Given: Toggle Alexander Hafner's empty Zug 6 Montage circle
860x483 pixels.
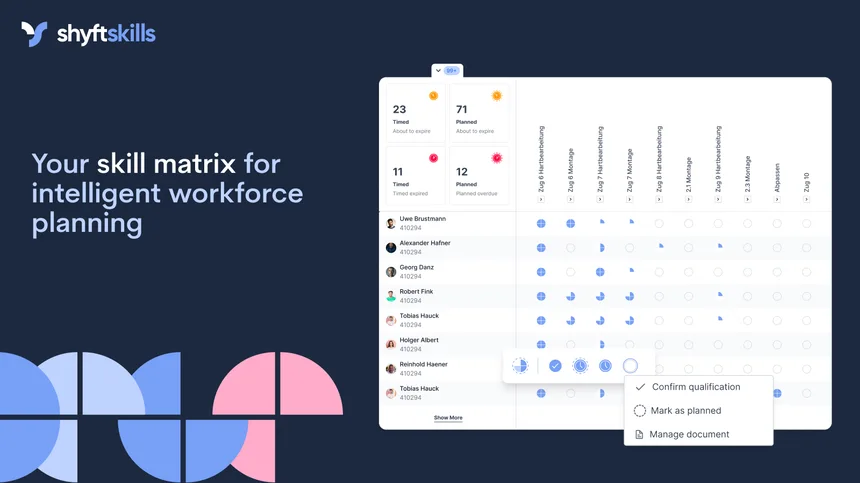Looking at the screenshot, I should click(571, 247).
